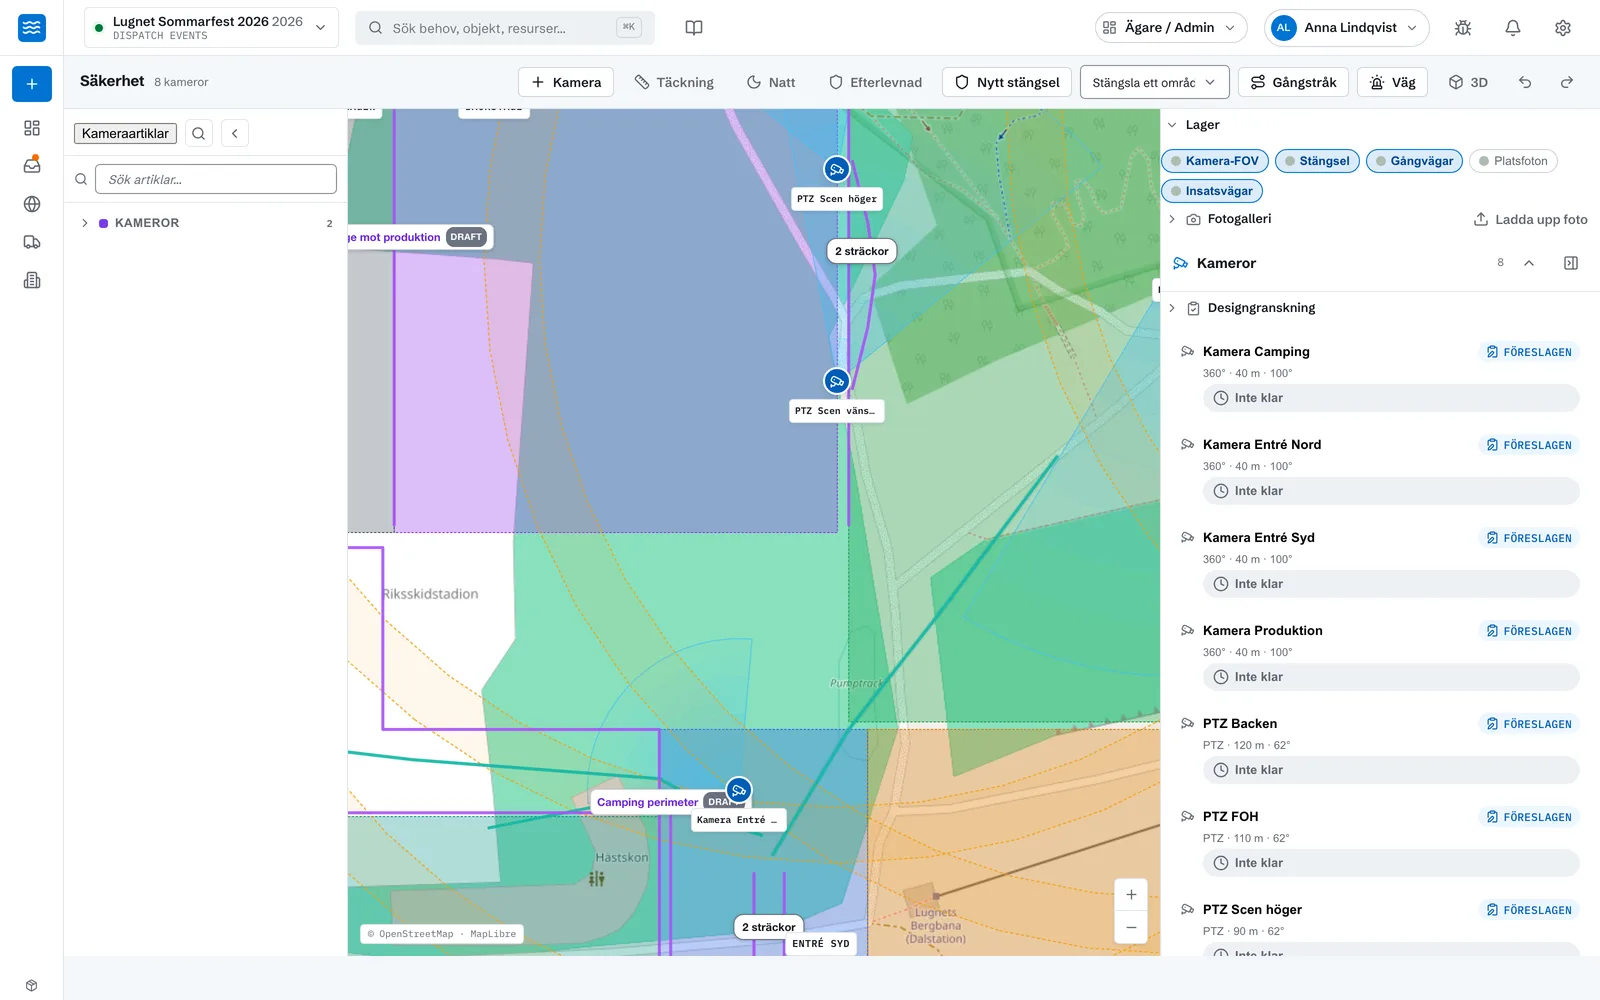Click the bug report icon
The height and width of the screenshot is (1000, 1600).
1463,28
